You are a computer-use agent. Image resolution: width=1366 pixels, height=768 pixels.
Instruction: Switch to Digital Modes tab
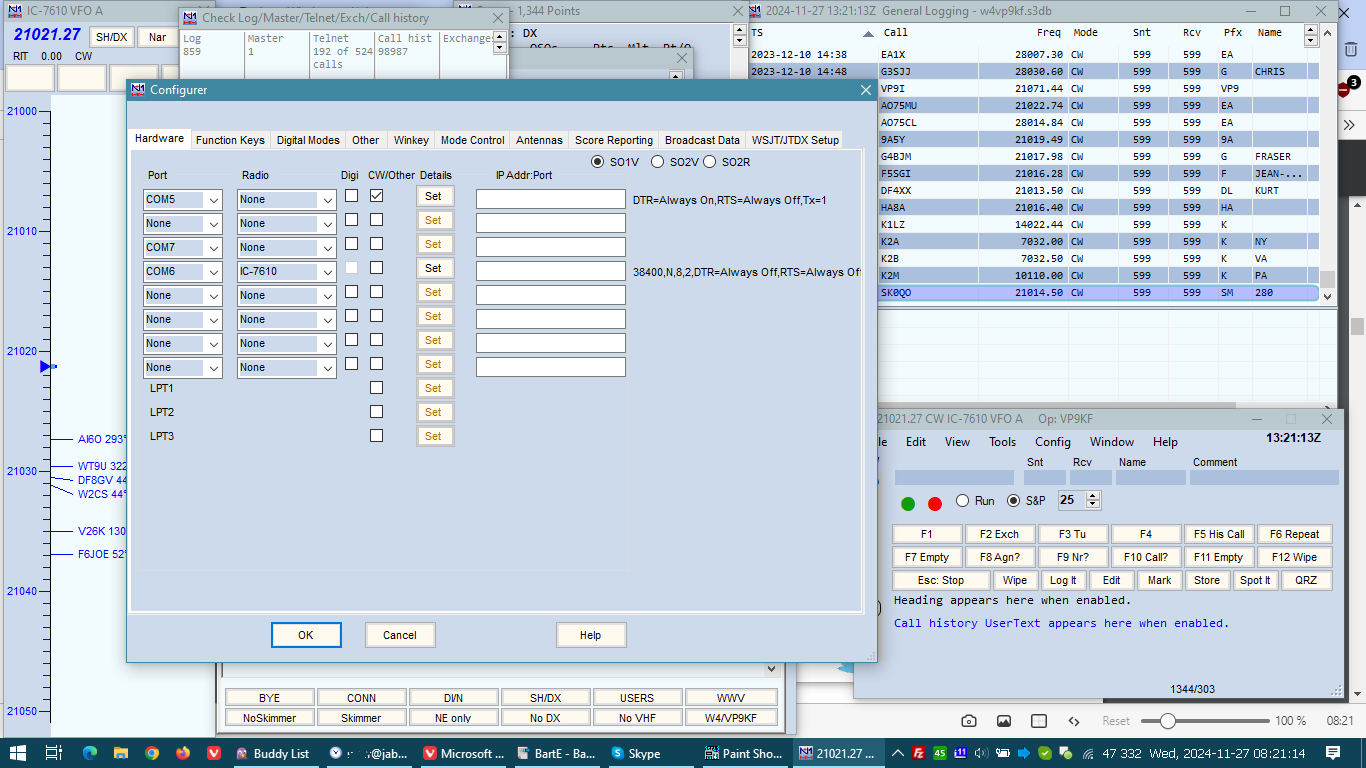tap(308, 140)
